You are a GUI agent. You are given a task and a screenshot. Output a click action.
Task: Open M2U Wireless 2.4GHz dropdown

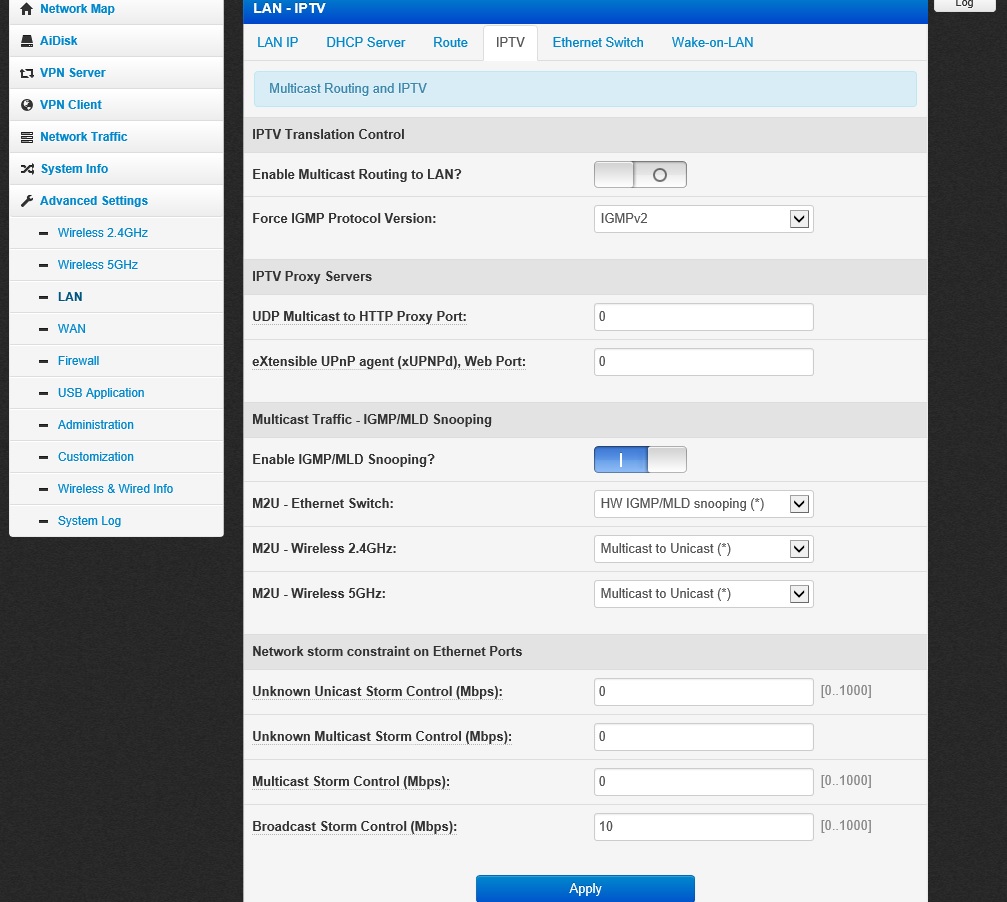pos(703,549)
